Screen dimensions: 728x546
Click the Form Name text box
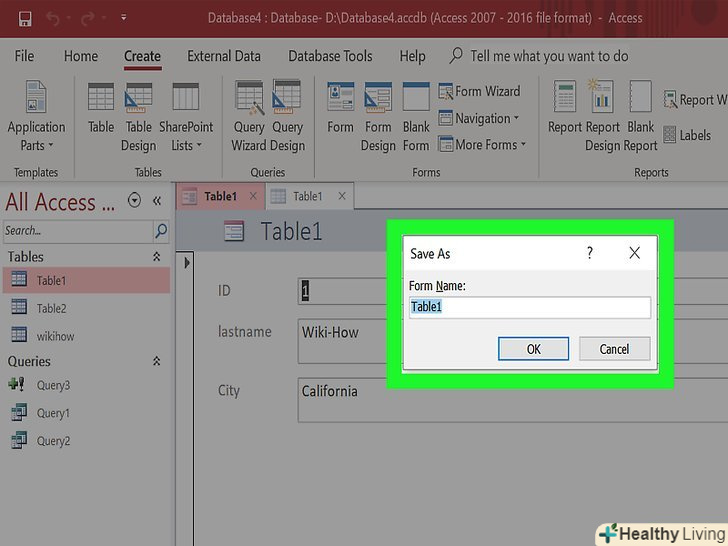(x=530, y=307)
